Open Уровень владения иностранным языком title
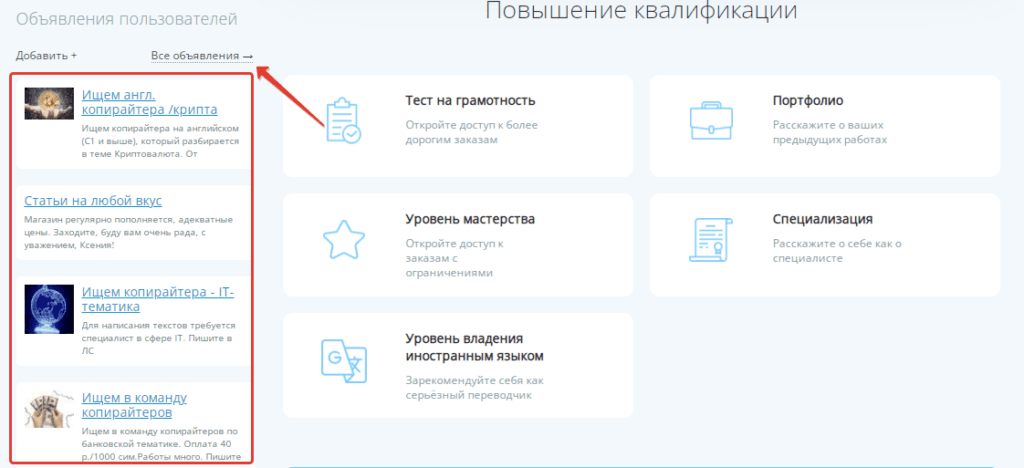The height and width of the screenshot is (468, 1024). coord(474,347)
